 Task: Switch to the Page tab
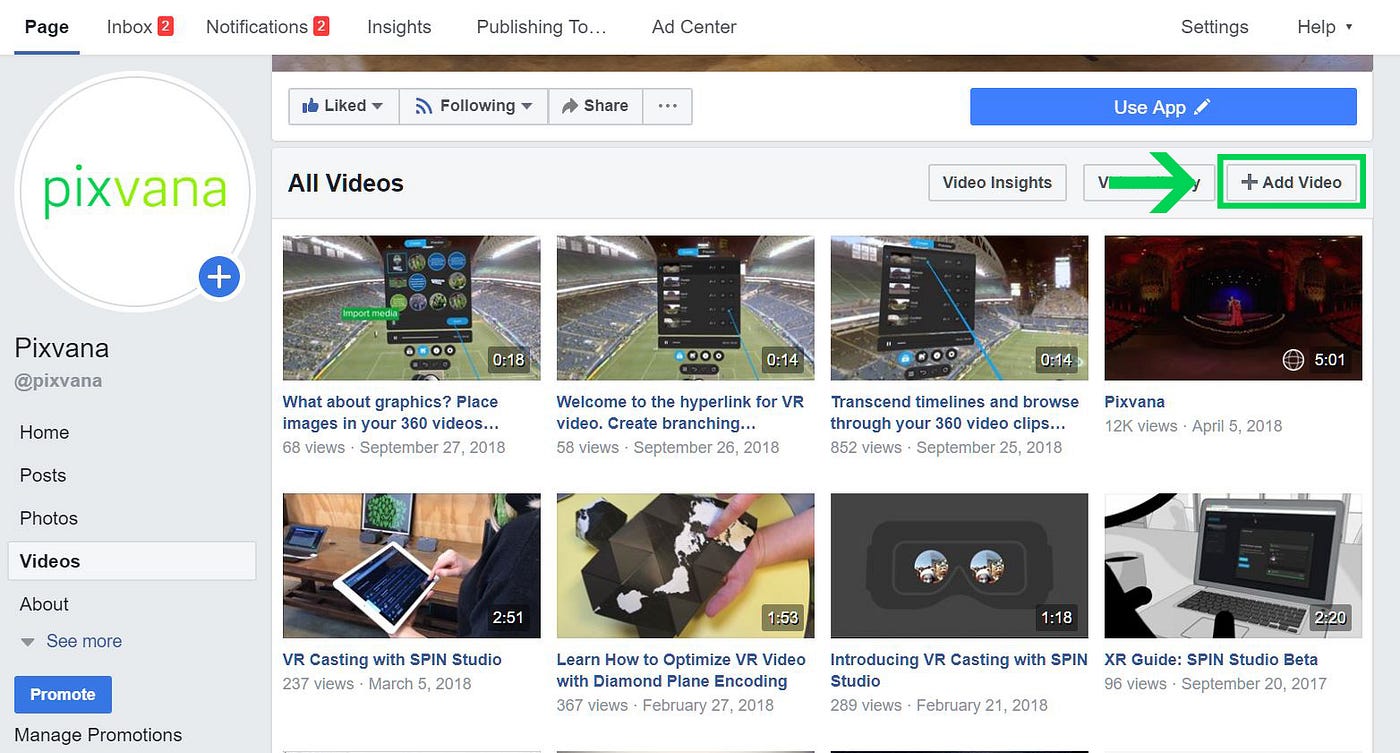tap(47, 27)
